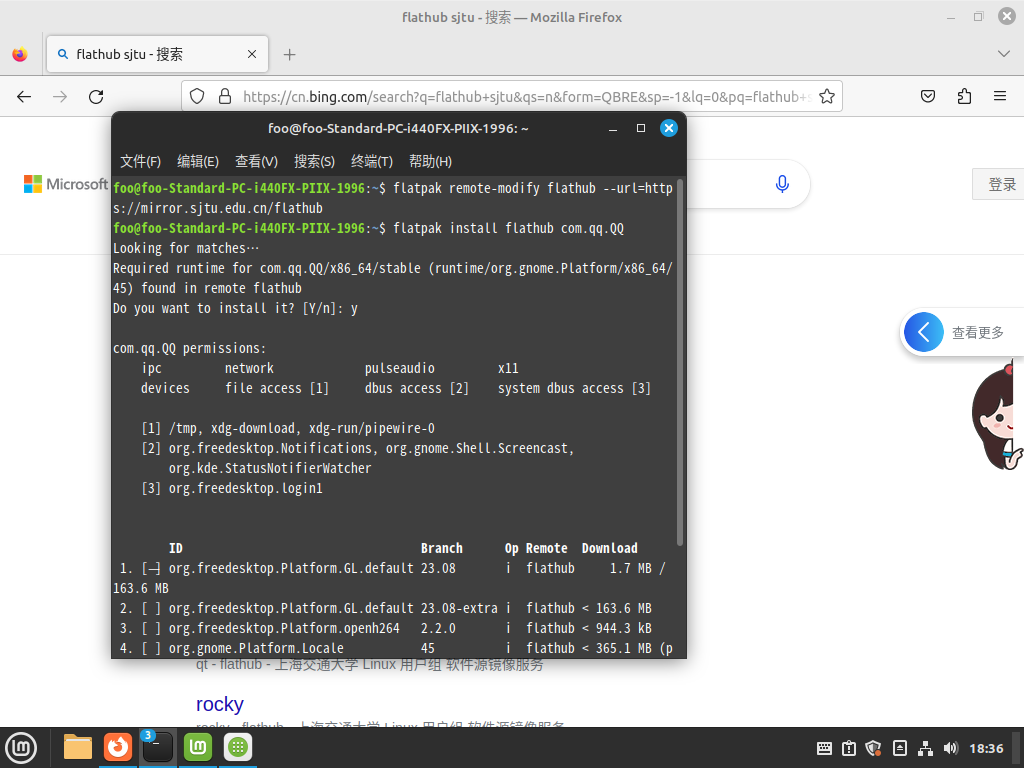Expand the list all tabs dropdown
Screen dimensions: 1024x768
pyautogui.click(x=1004, y=54)
